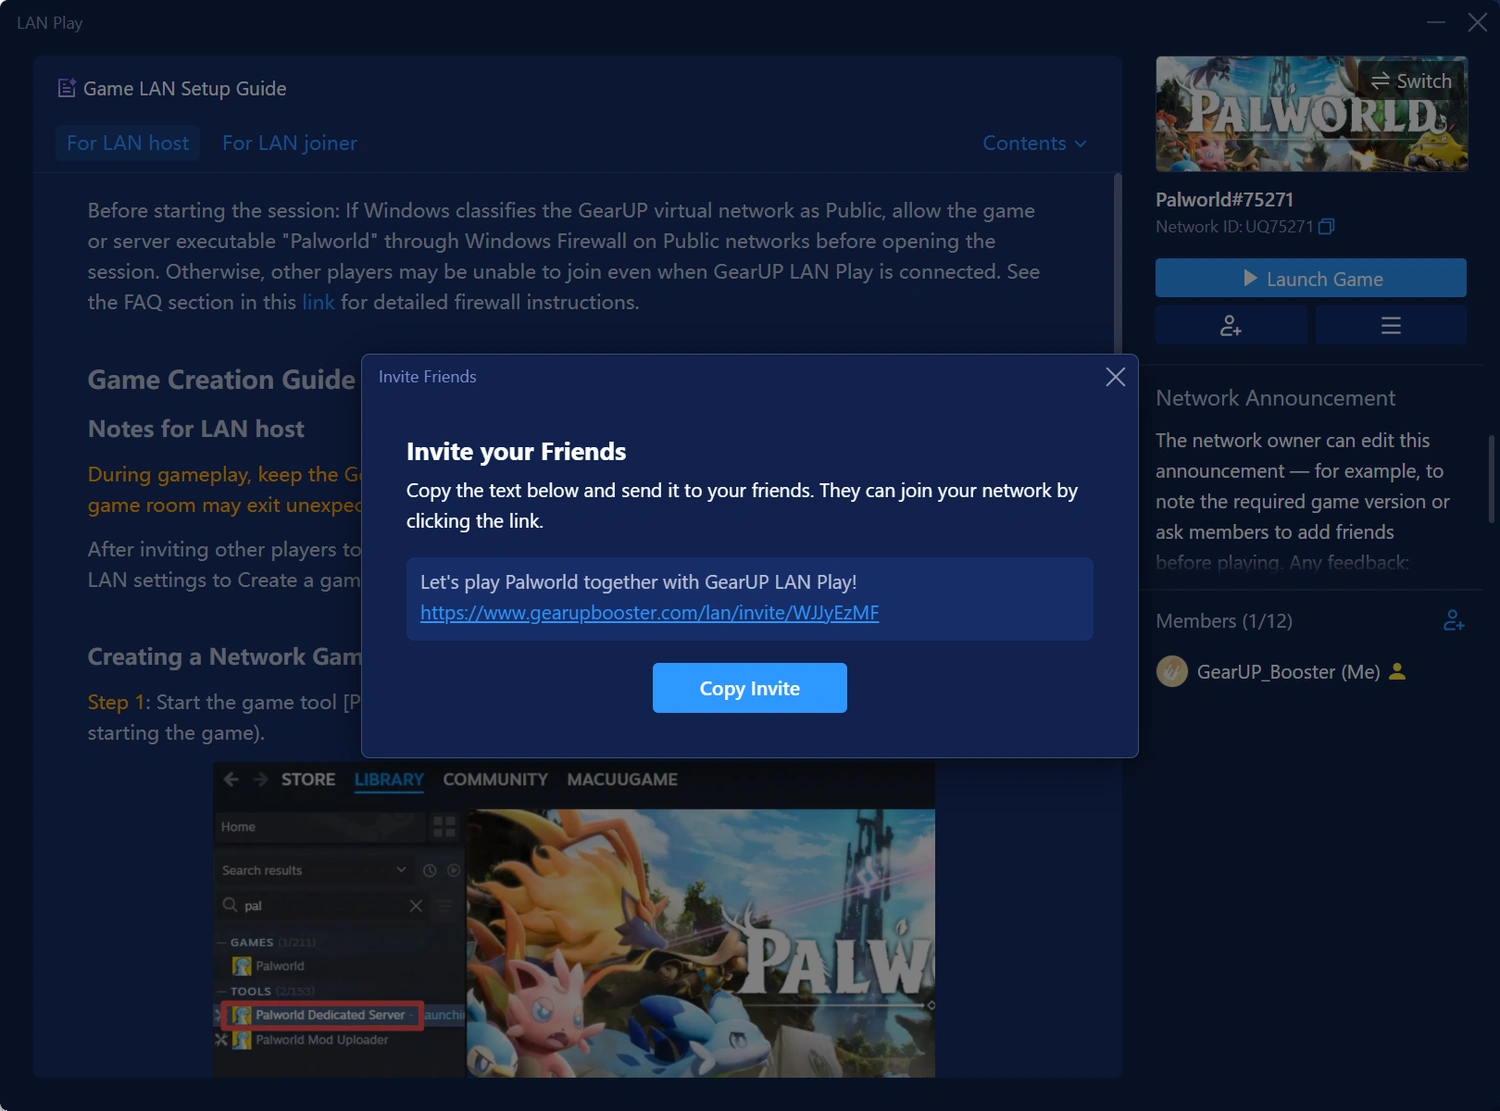Minimize the LAN Play window
The width and height of the screenshot is (1500, 1111).
[x=1436, y=22]
